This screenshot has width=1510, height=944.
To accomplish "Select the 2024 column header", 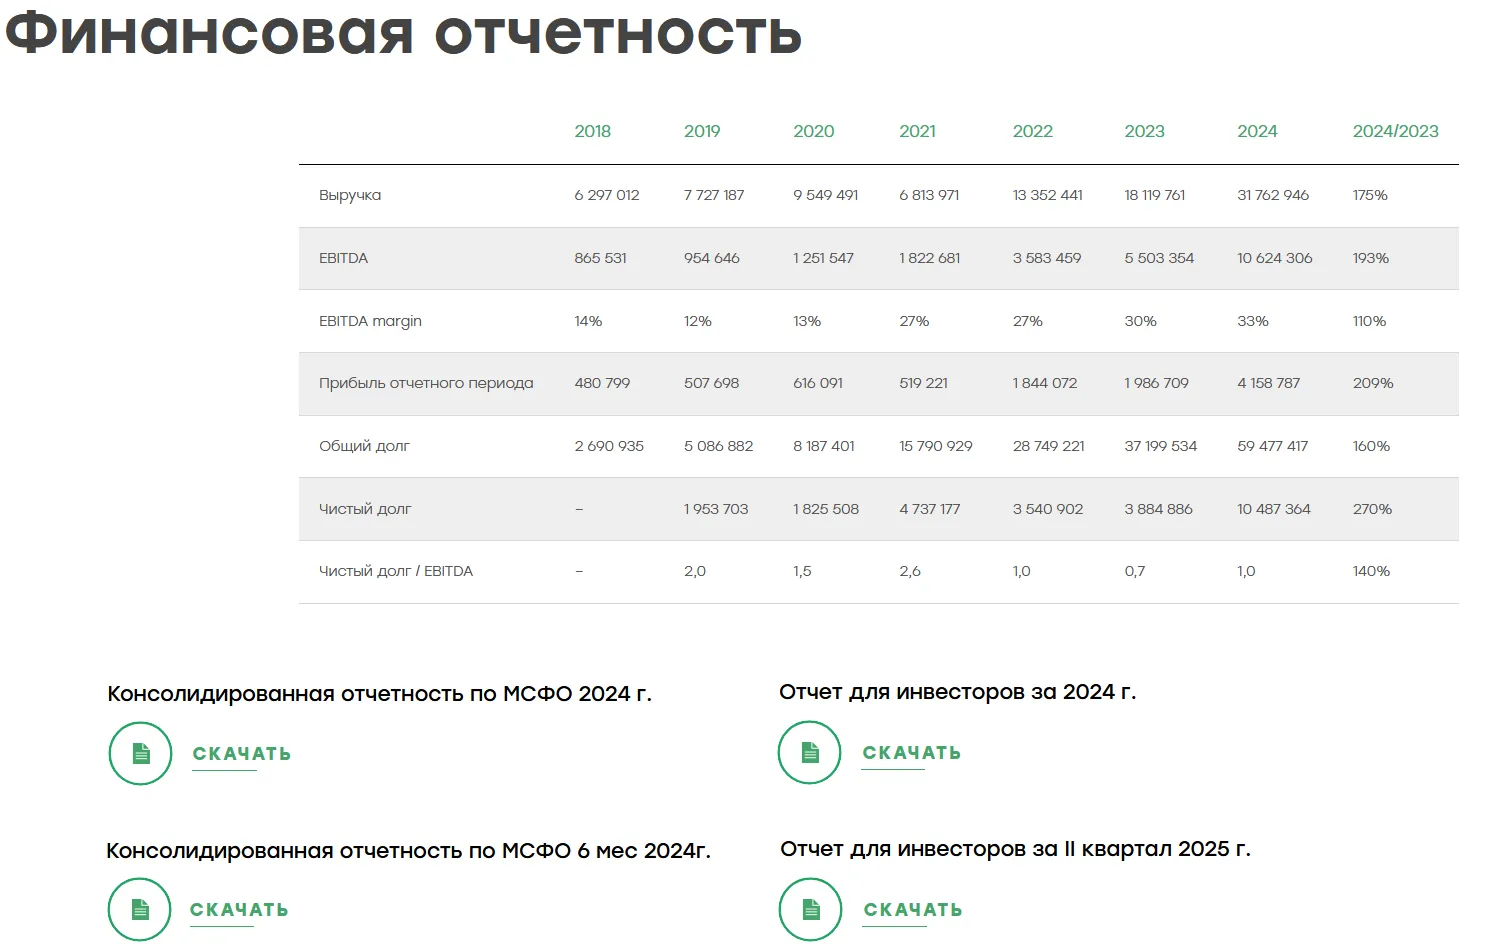I will click(x=1257, y=131).
